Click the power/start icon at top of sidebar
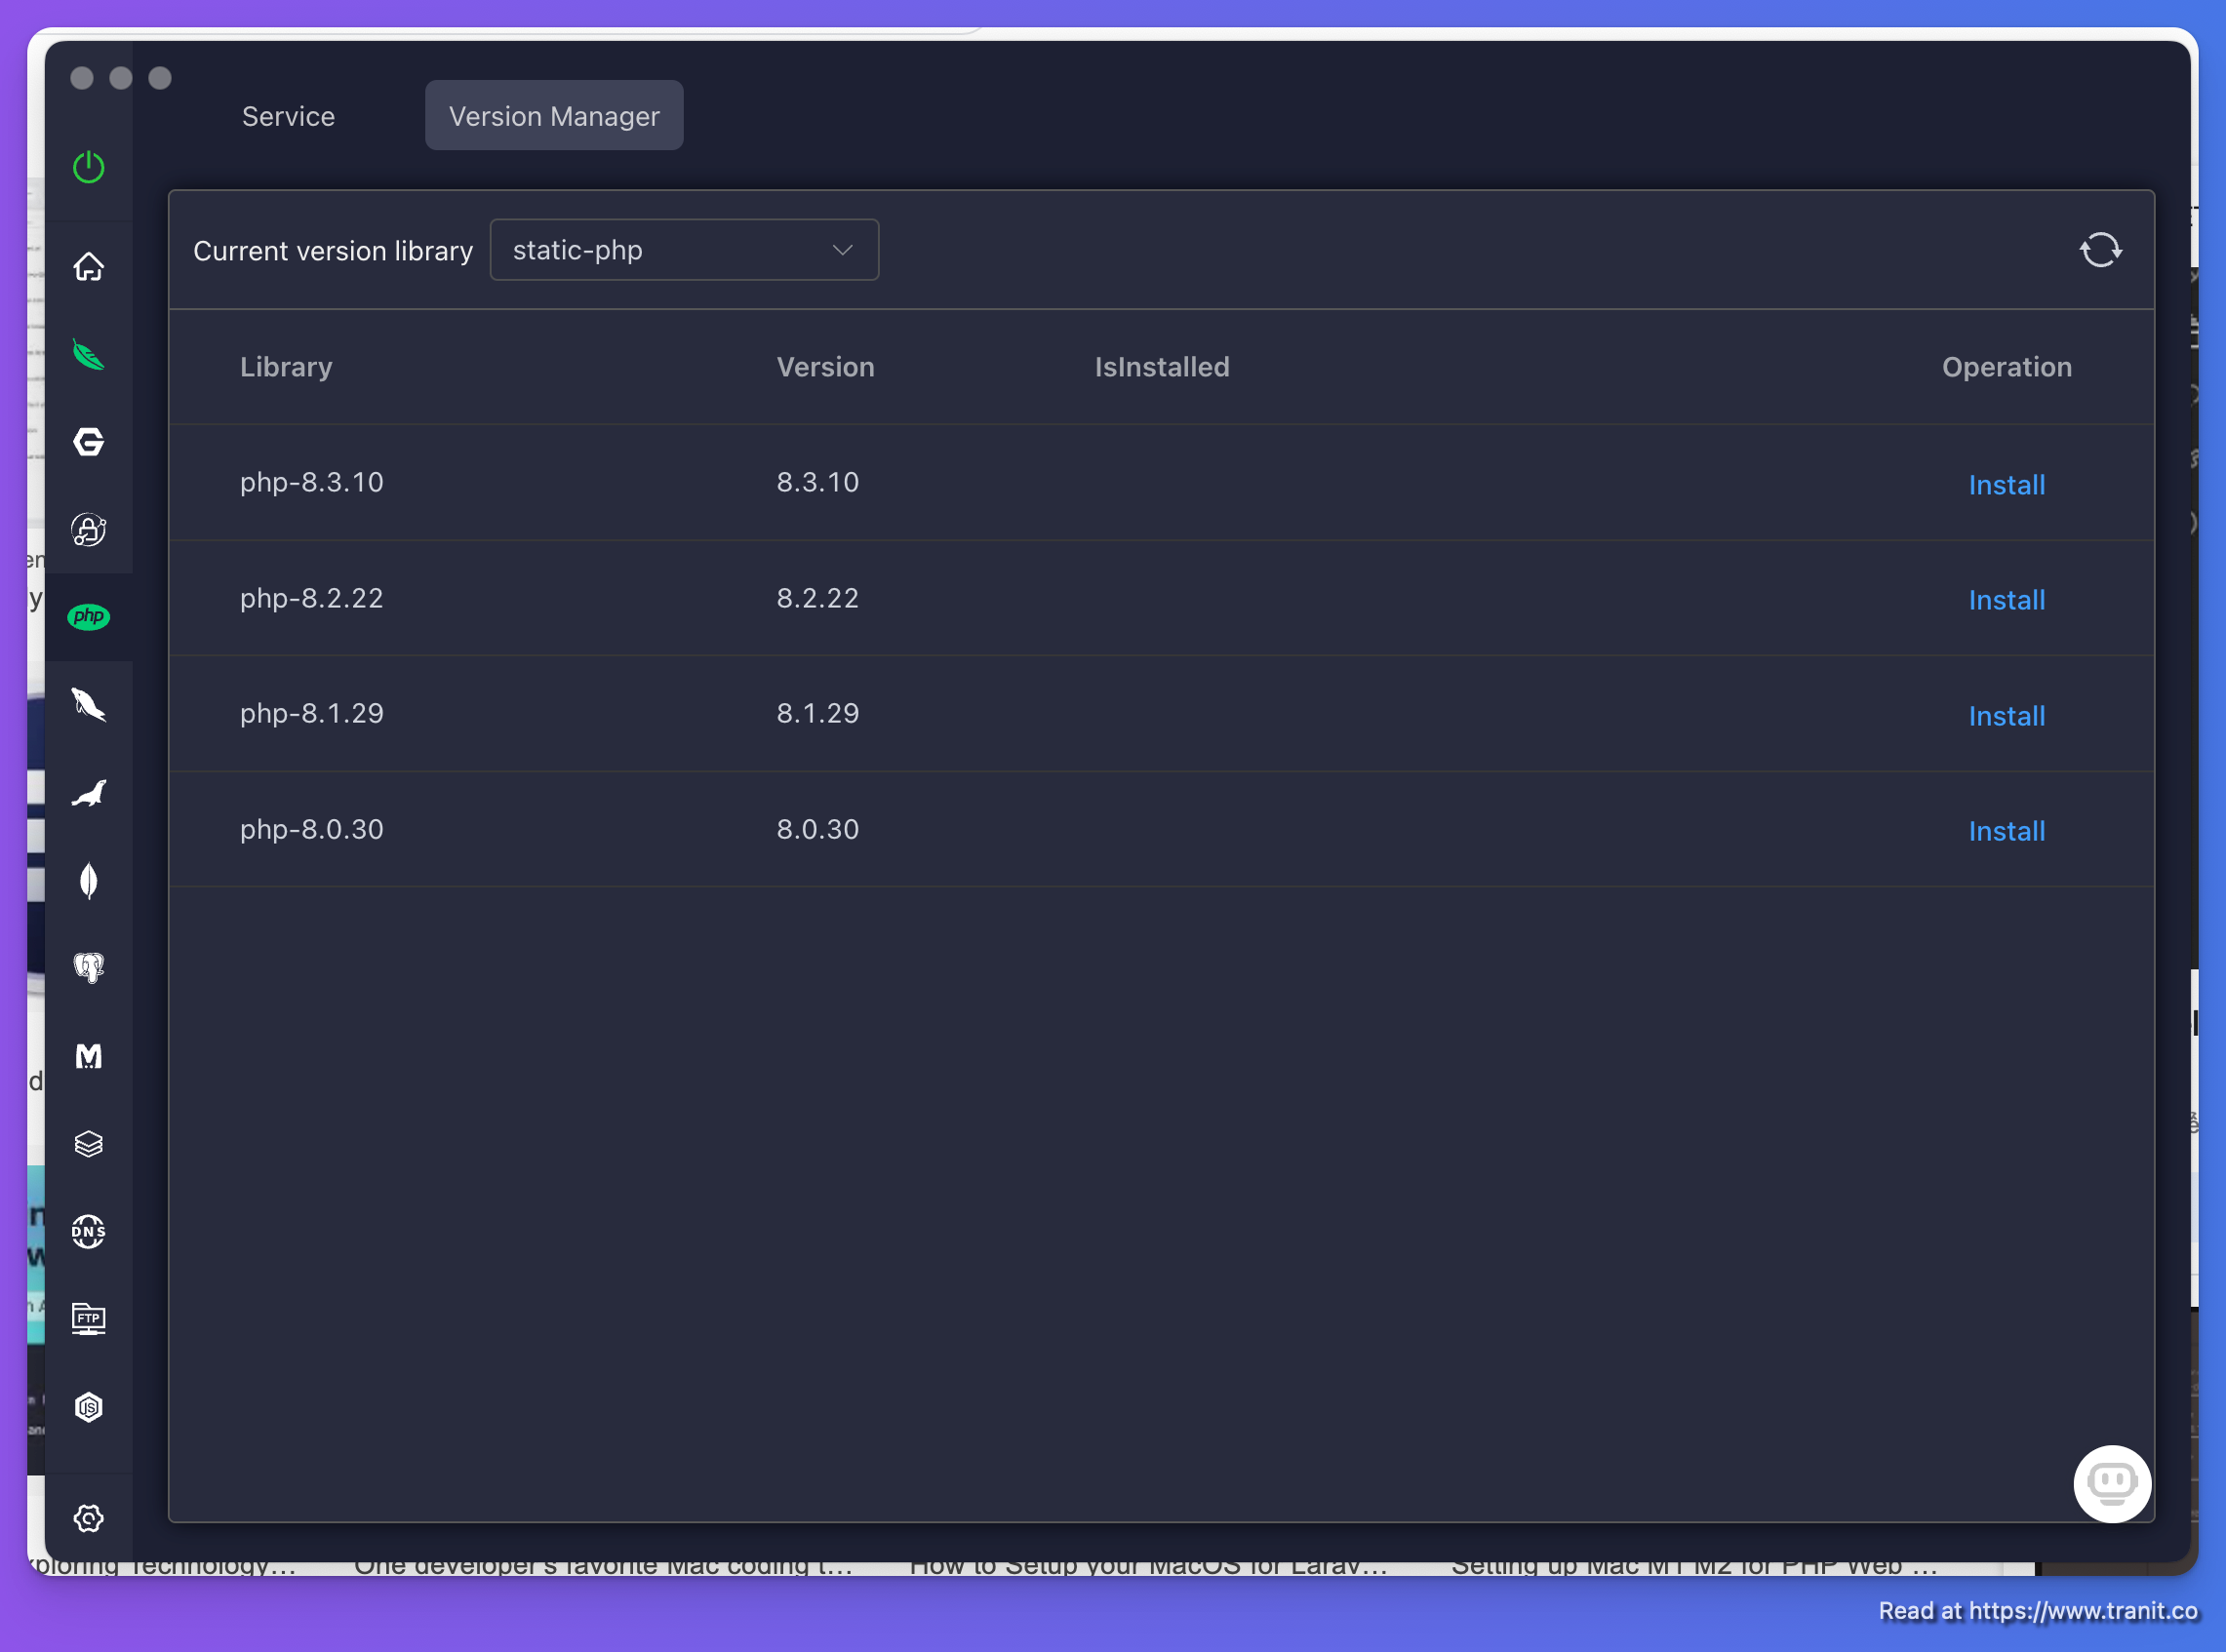The width and height of the screenshot is (2226, 1652). (89, 167)
